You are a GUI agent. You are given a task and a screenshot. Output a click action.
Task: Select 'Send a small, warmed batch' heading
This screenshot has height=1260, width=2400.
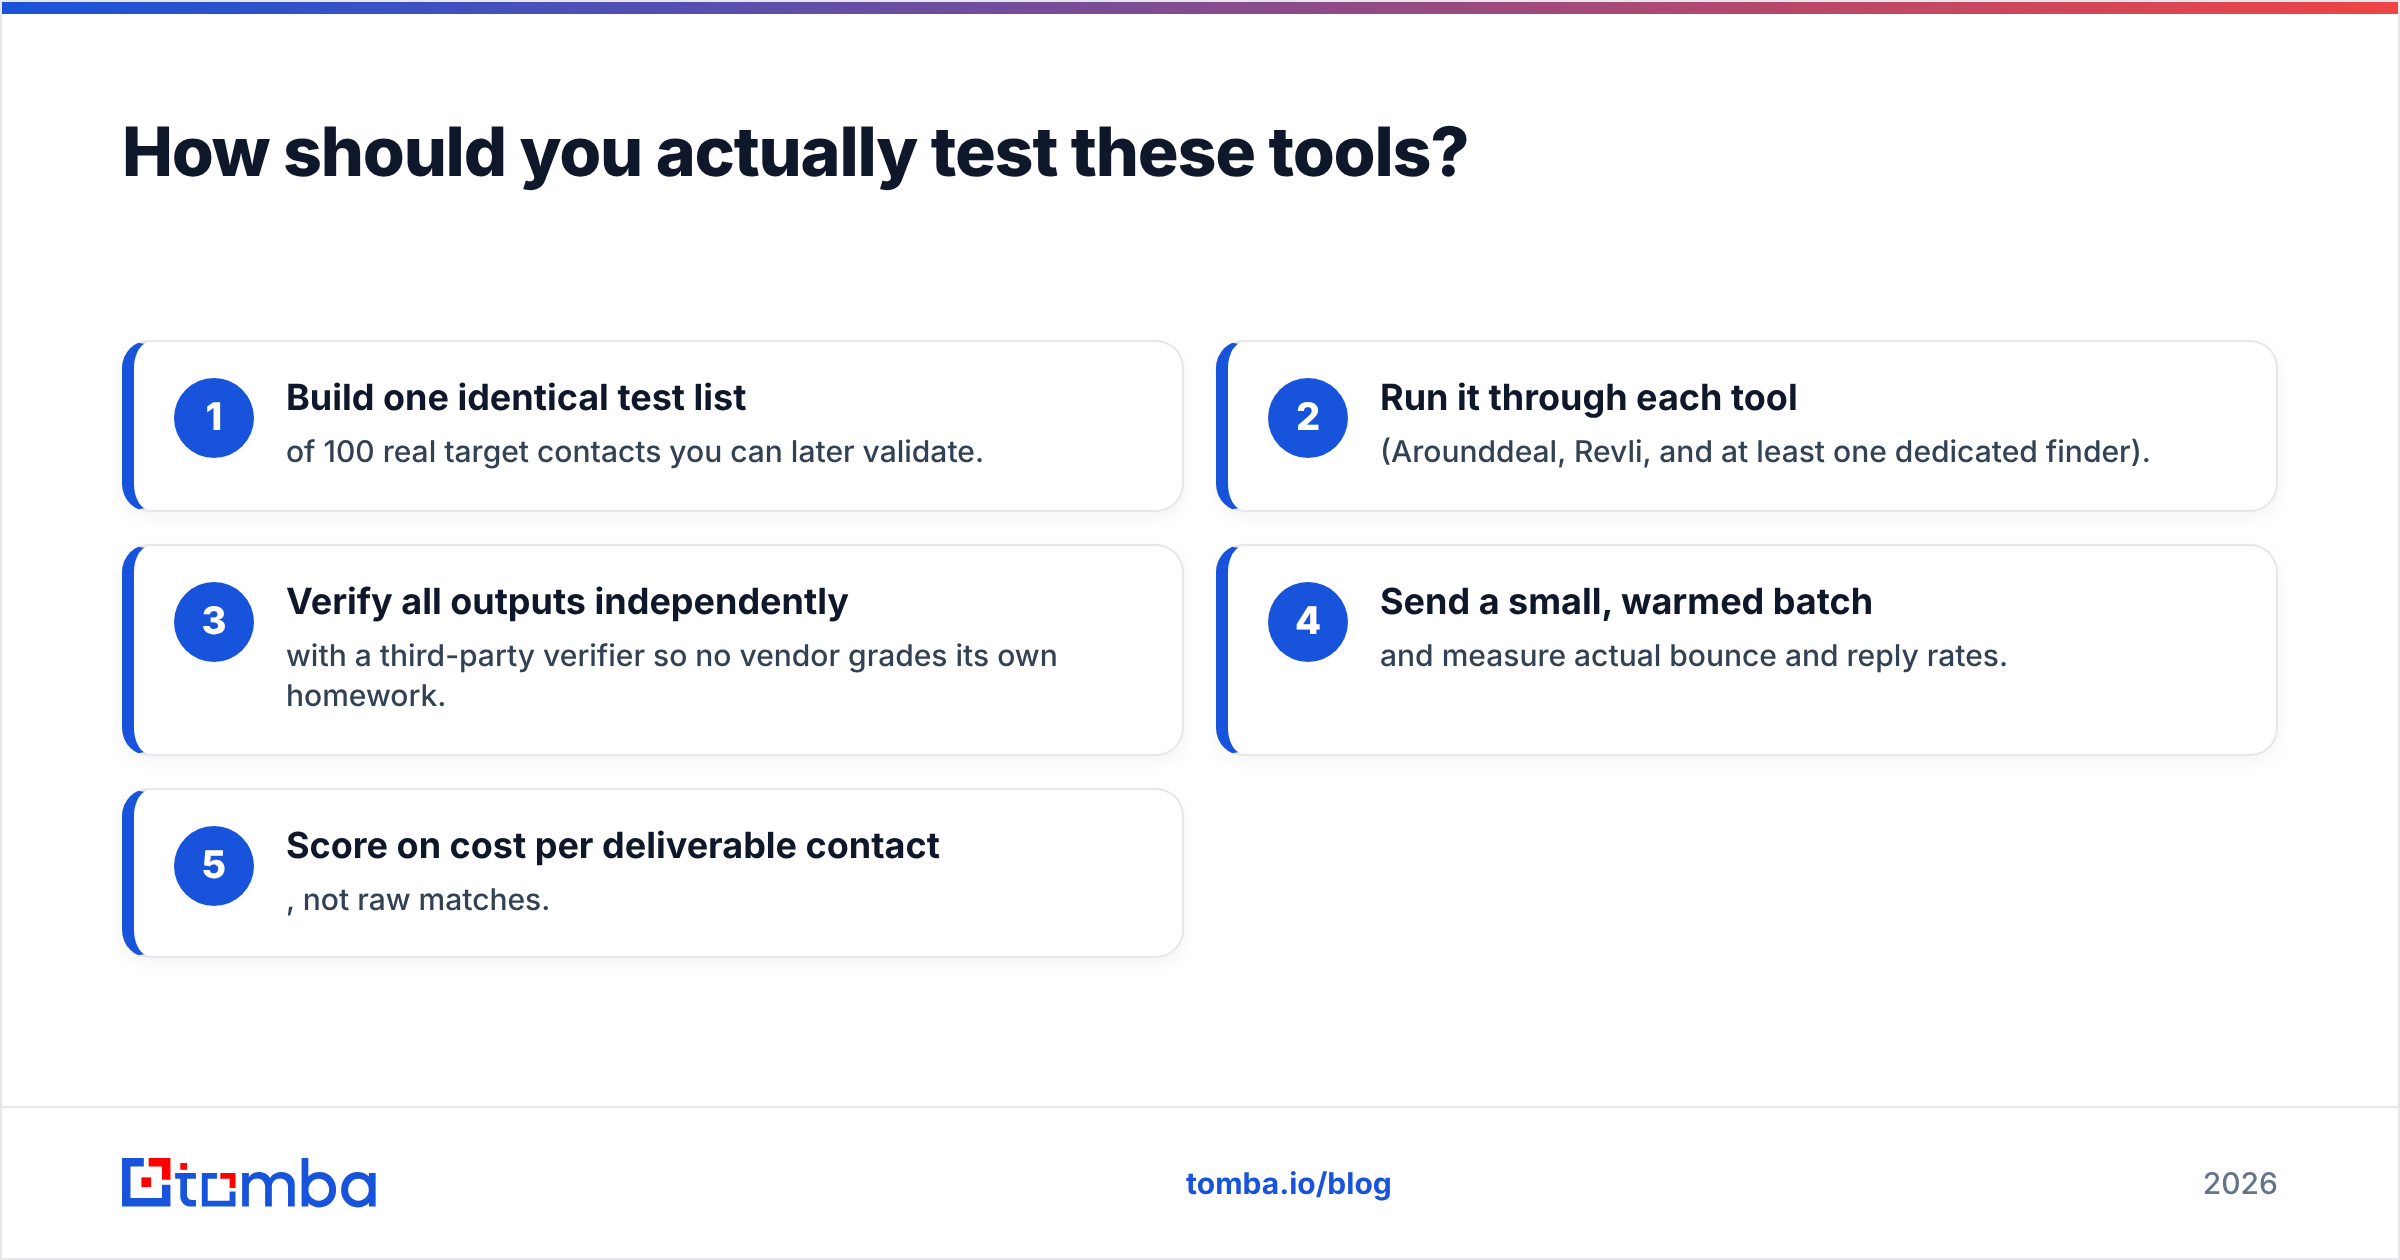point(1626,602)
